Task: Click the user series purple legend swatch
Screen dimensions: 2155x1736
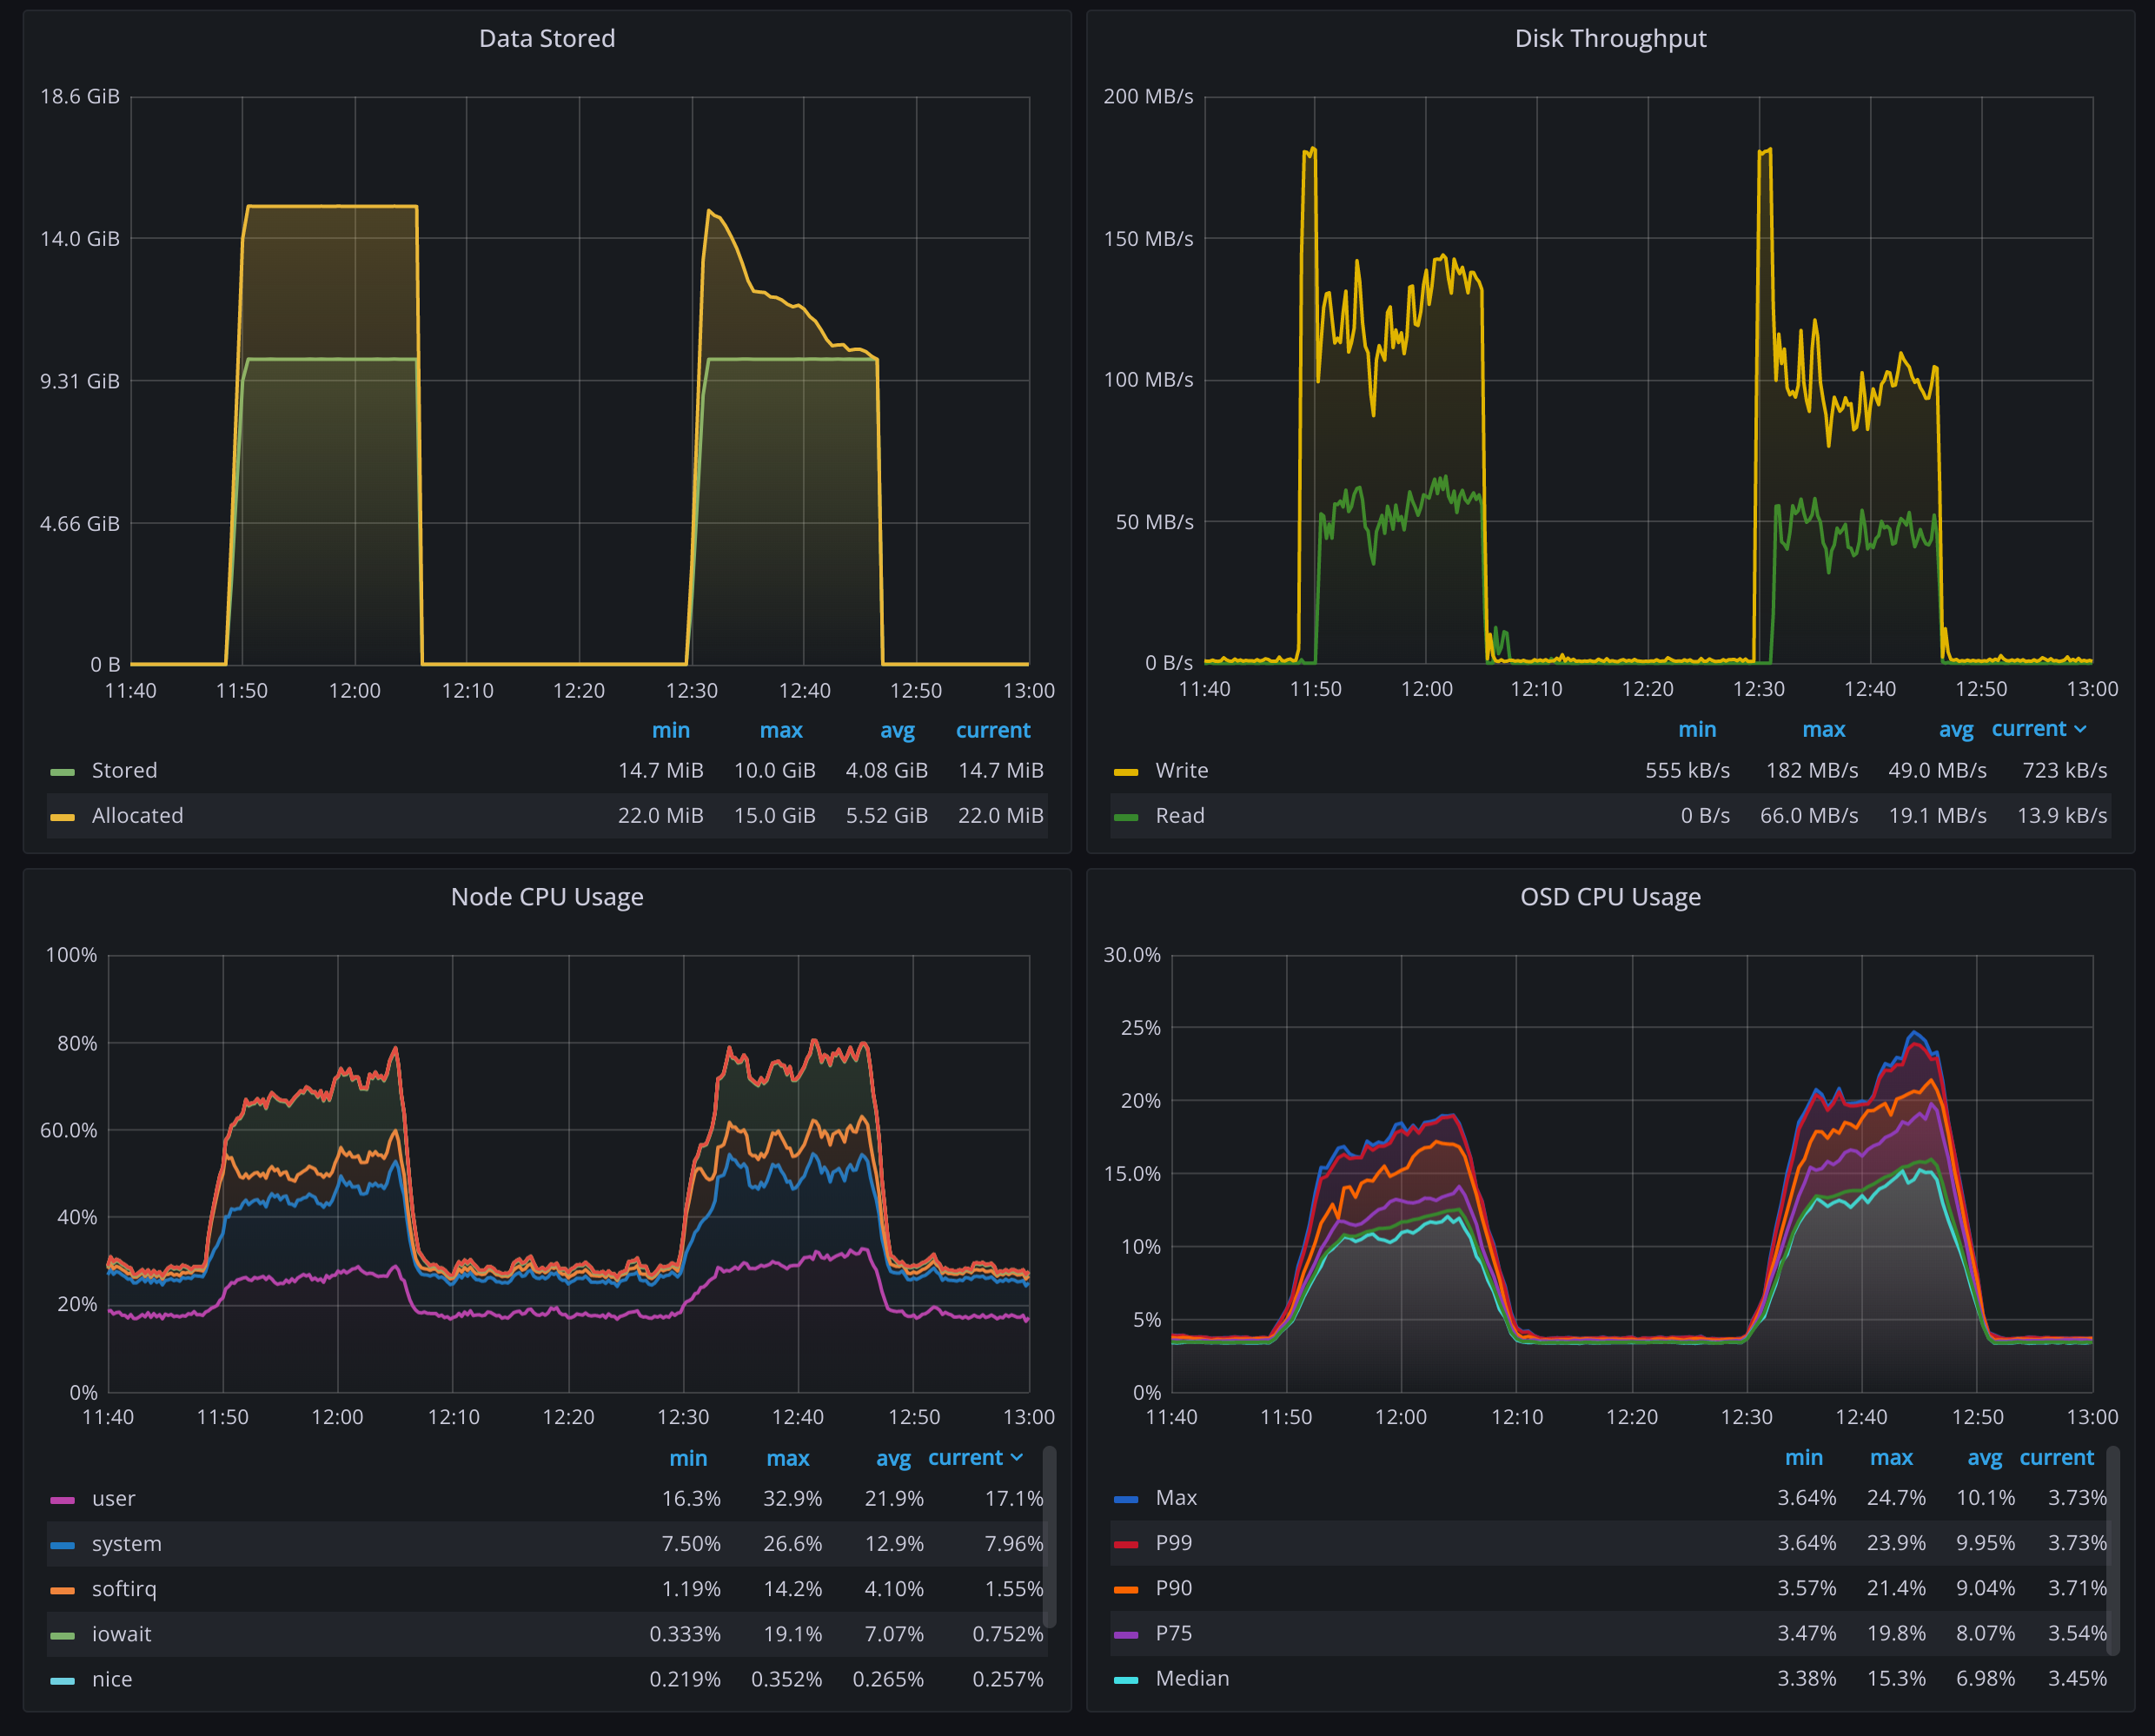Action: 62,1500
